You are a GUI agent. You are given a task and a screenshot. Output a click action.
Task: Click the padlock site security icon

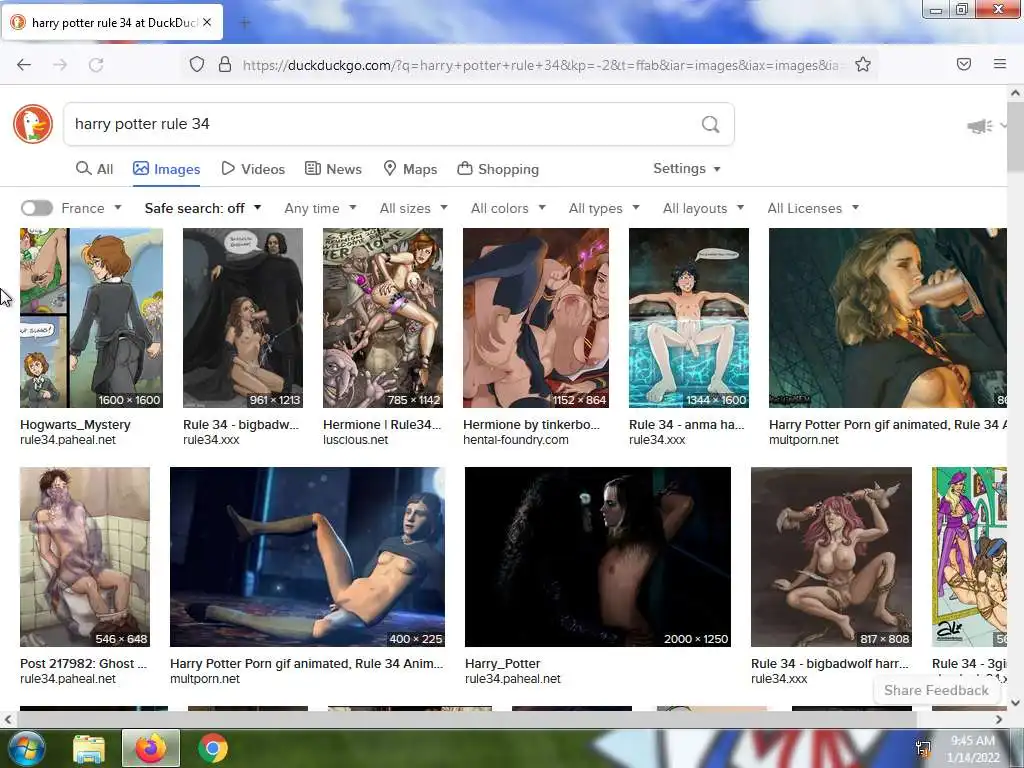pyautogui.click(x=225, y=64)
